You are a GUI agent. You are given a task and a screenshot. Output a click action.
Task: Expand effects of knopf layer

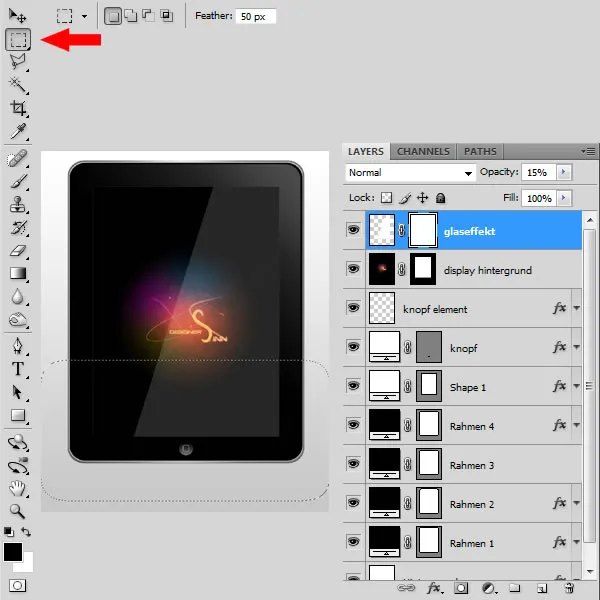(x=576, y=347)
